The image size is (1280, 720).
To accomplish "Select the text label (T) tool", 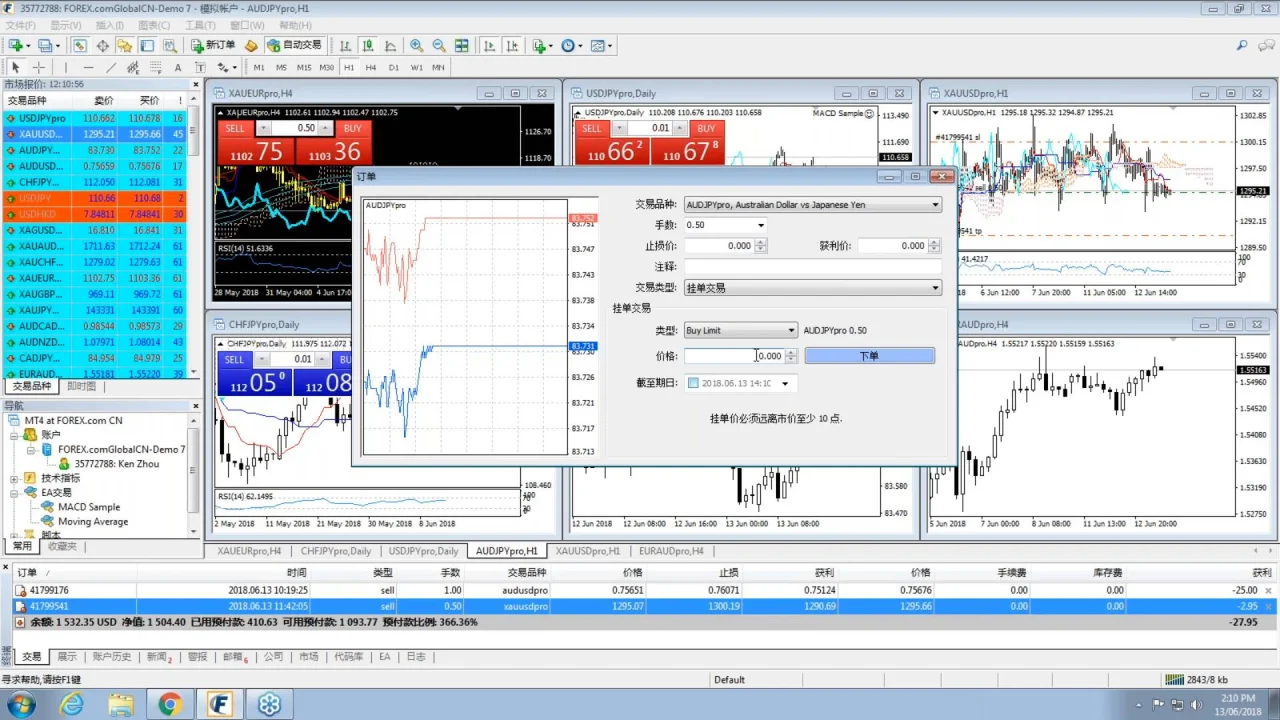I will tap(200, 67).
